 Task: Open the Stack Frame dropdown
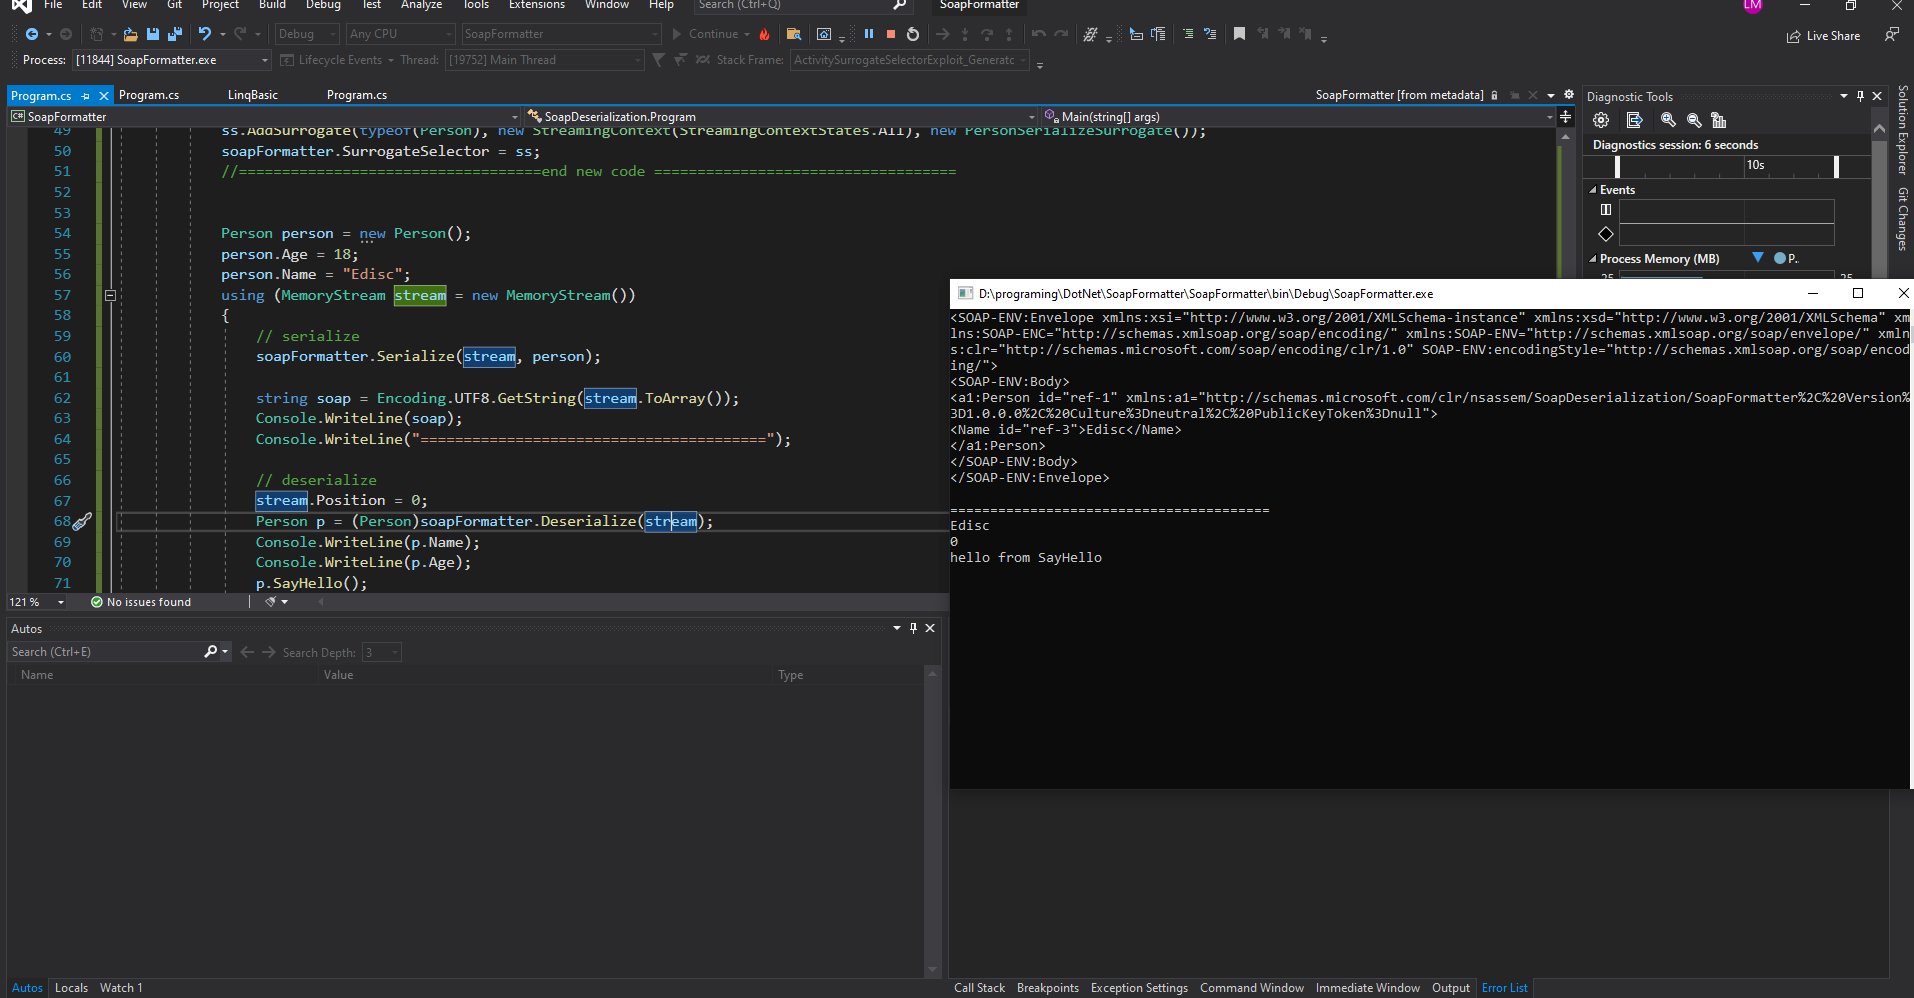click(x=911, y=60)
